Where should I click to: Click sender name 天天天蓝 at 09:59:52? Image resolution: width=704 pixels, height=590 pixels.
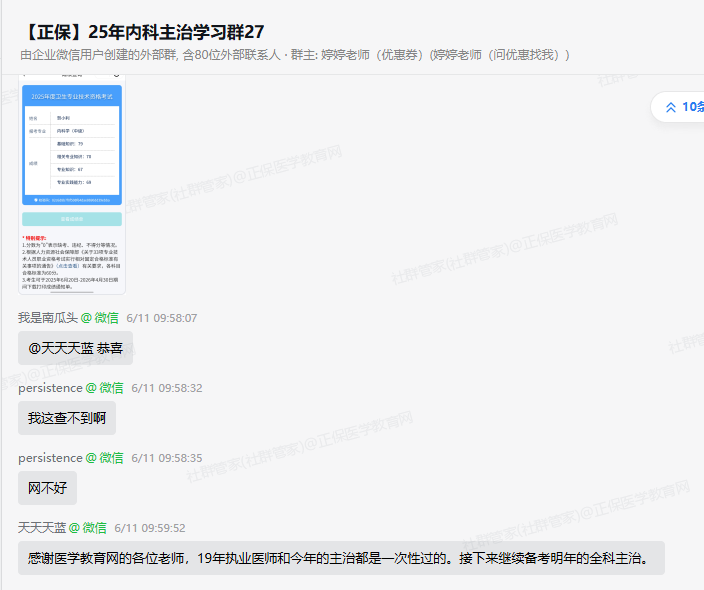coord(42,528)
